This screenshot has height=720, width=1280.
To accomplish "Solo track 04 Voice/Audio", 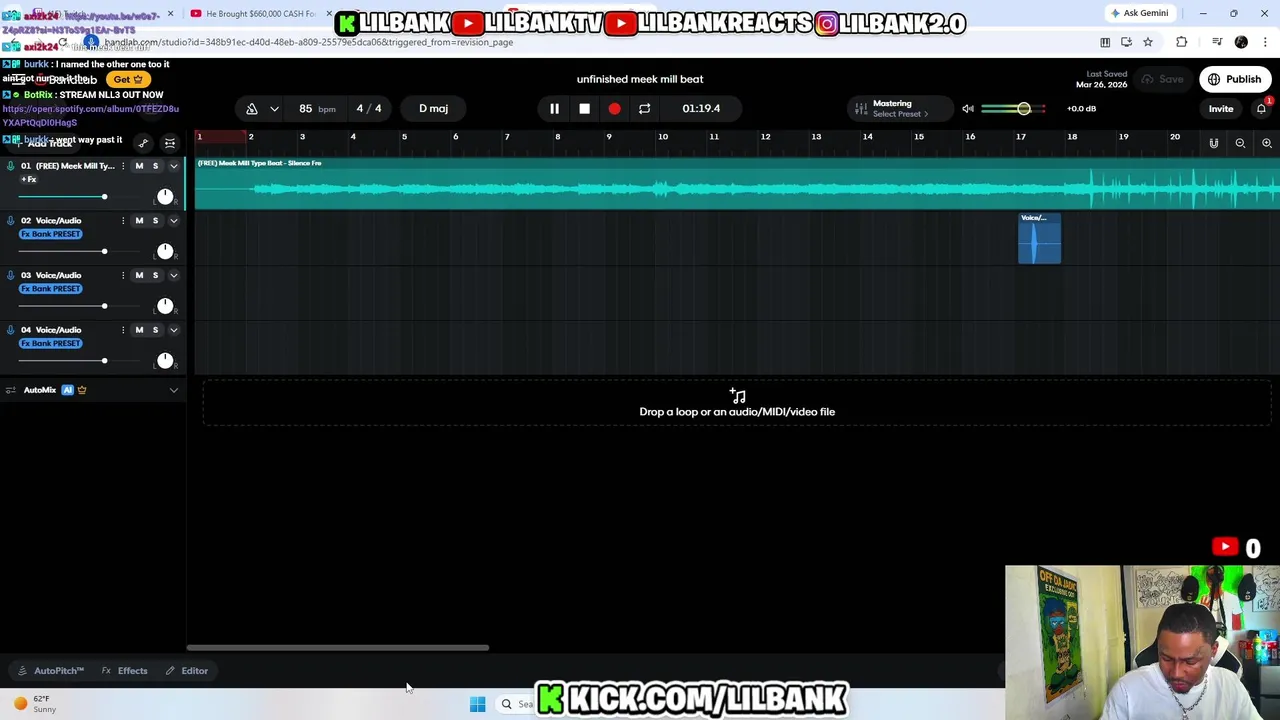I will coord(155,330).
